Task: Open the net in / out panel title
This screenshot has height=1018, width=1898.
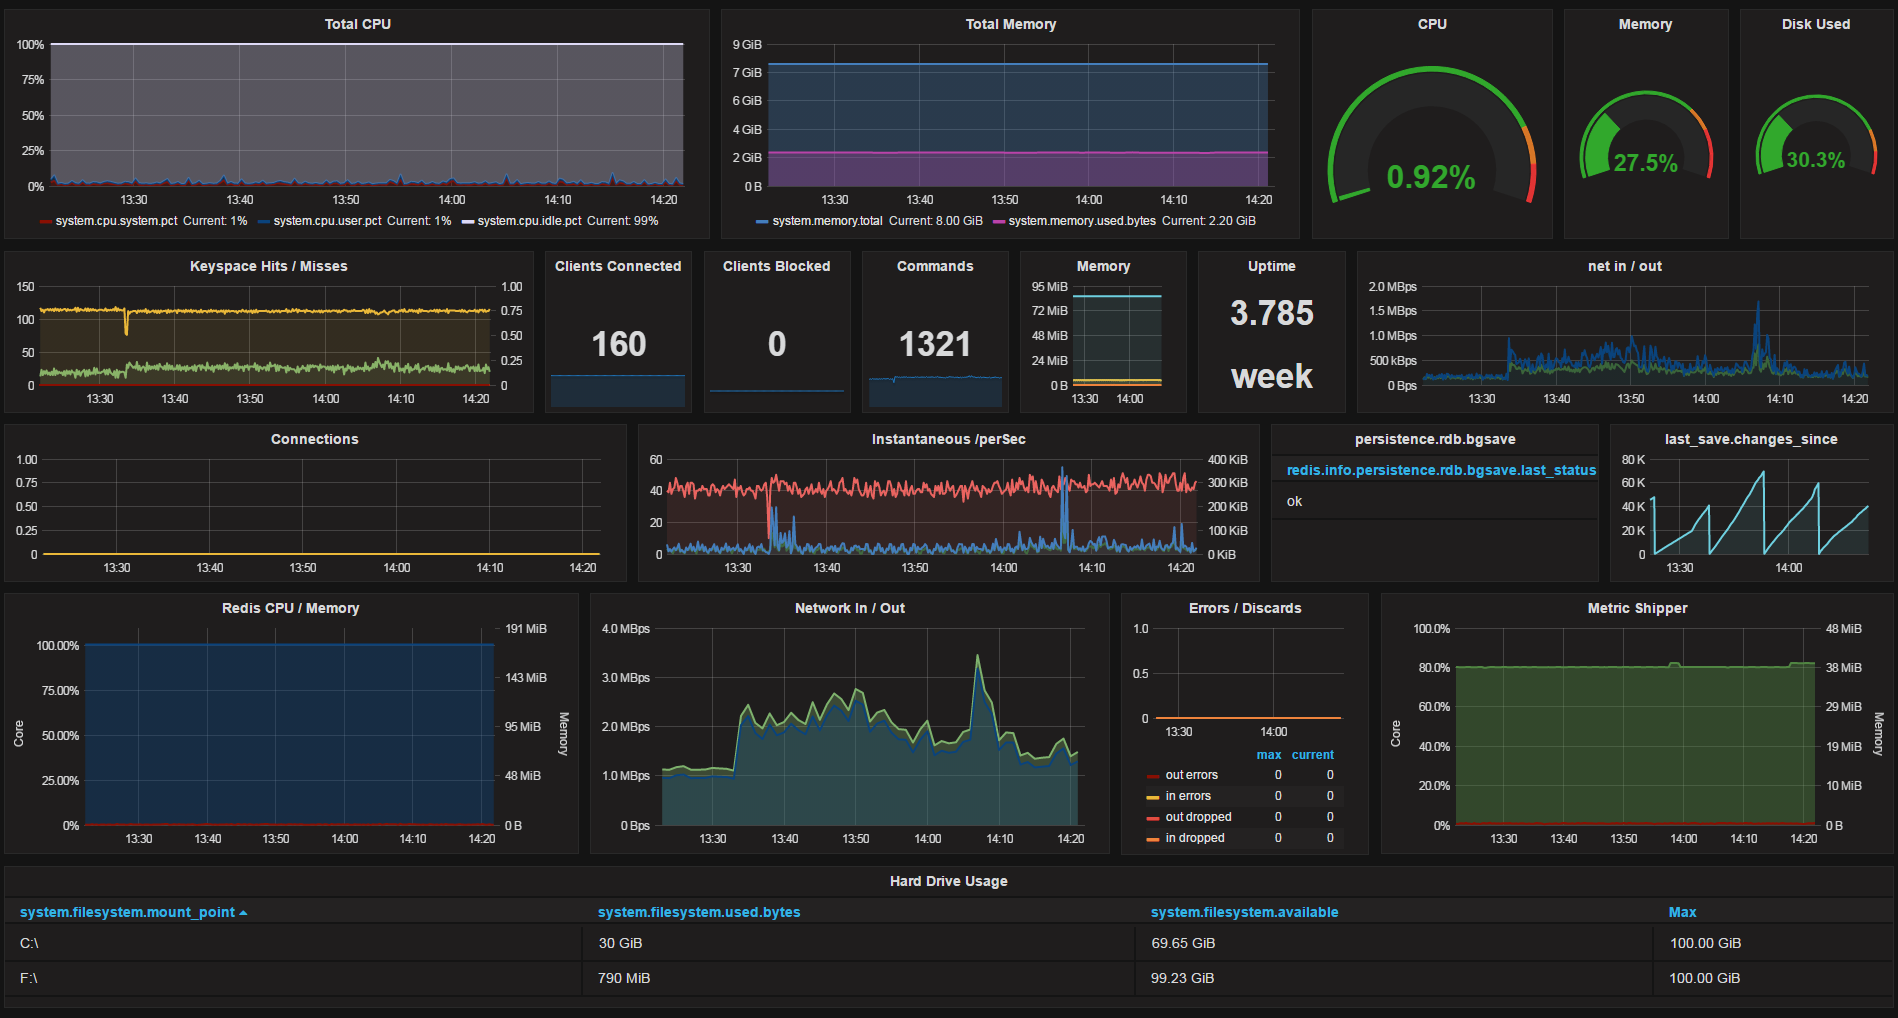Action: (1624, 266)
